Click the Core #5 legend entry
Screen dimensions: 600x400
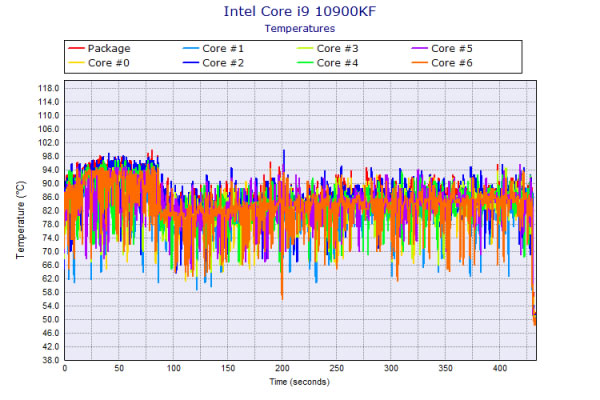tap(442, 49)
